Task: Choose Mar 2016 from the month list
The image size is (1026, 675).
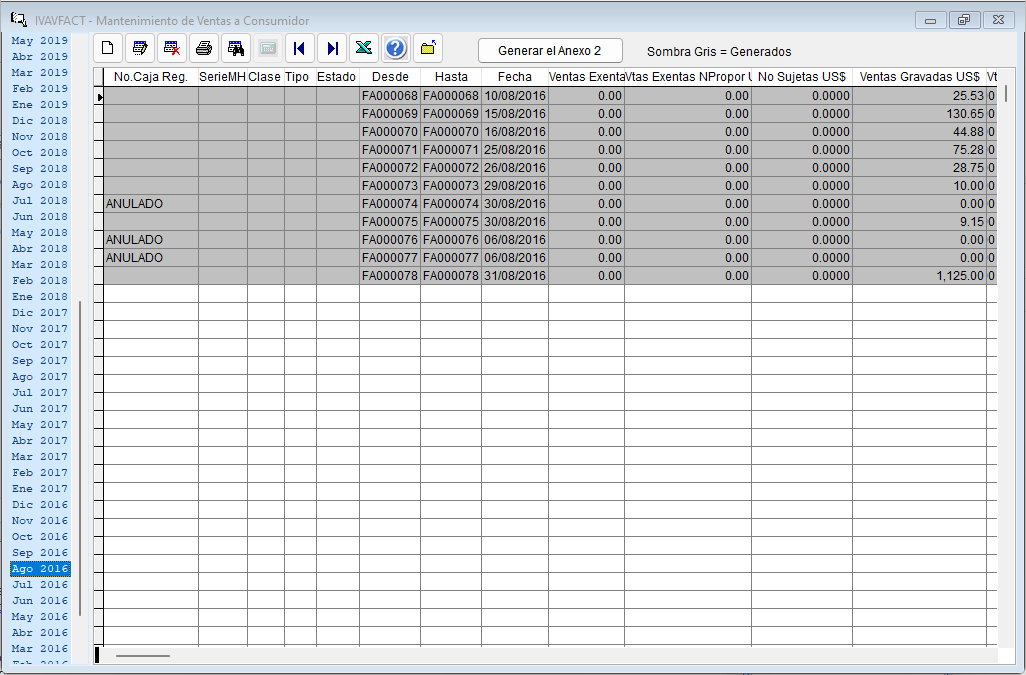Action: (x=40, y=649)
